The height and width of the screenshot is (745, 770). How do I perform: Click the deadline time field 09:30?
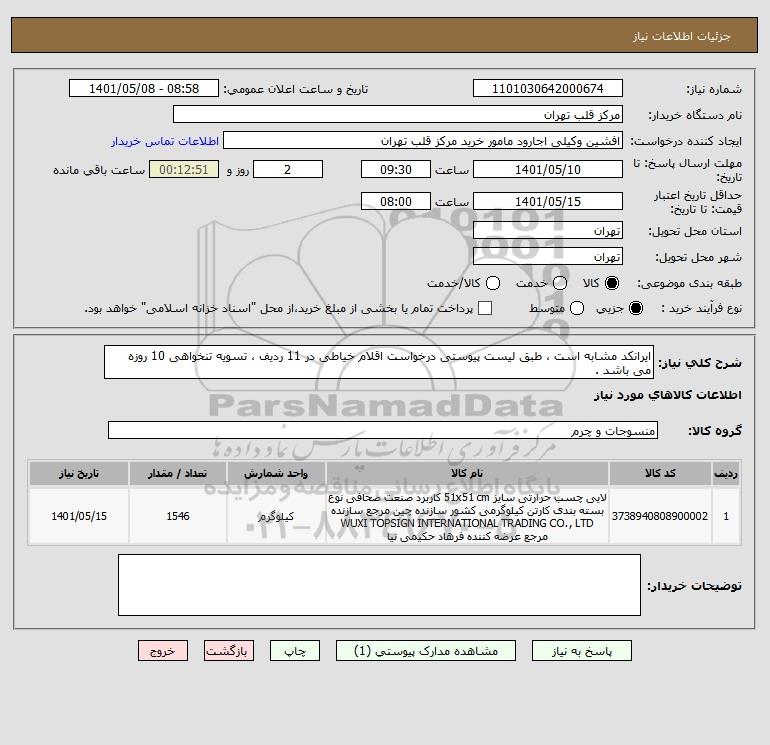pos(396,169)
